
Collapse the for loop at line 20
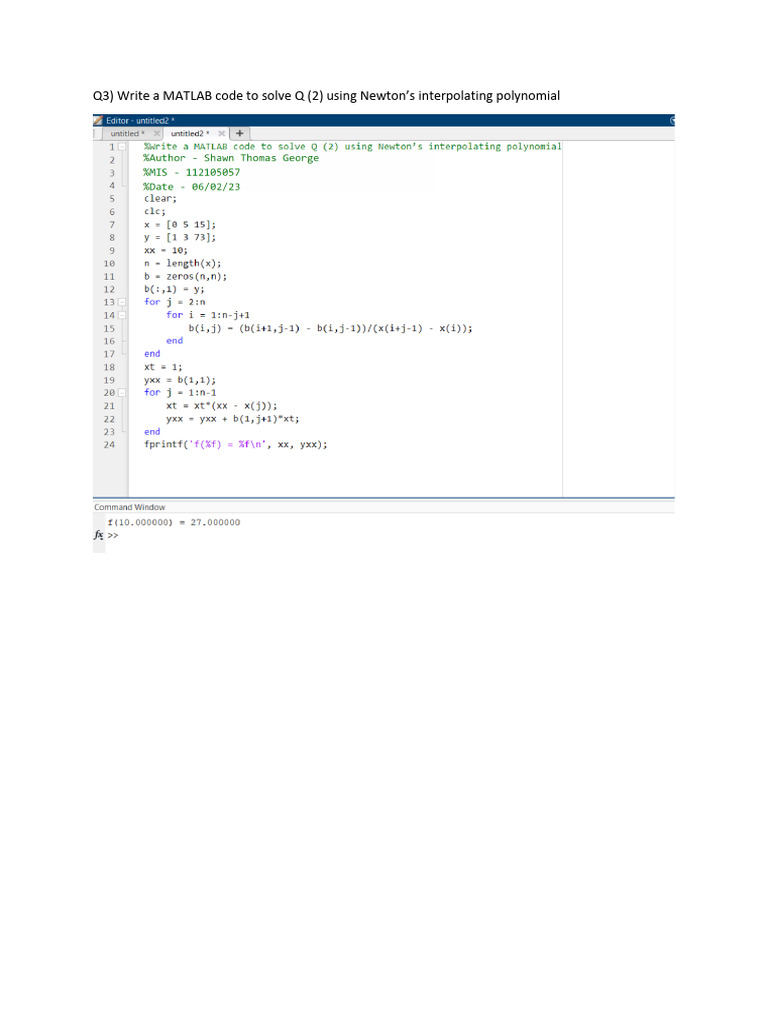(x=123, y=393)
